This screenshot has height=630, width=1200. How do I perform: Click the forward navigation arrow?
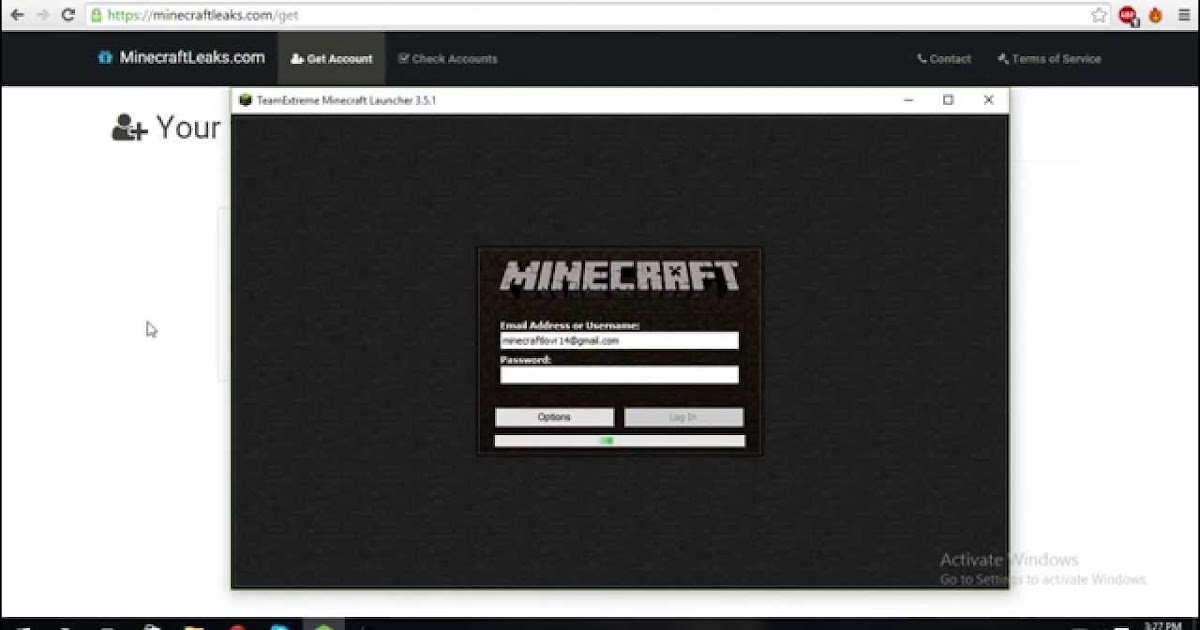42,14
